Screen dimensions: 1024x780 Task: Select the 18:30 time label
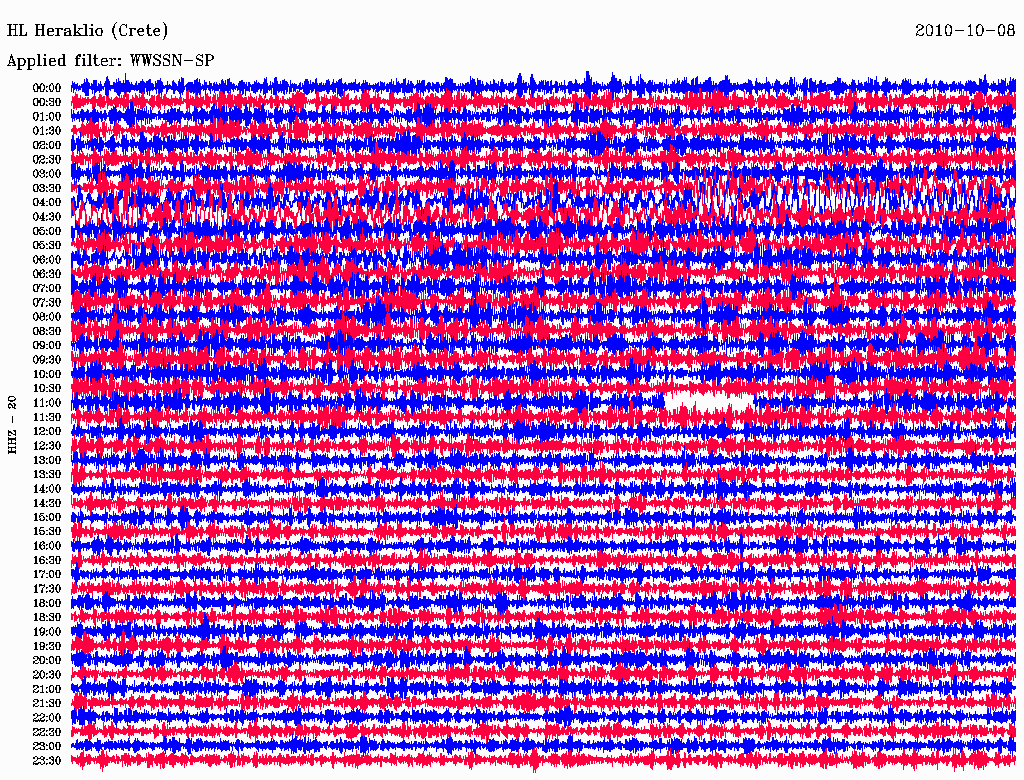pyautogui.click(x=47, y=617)
